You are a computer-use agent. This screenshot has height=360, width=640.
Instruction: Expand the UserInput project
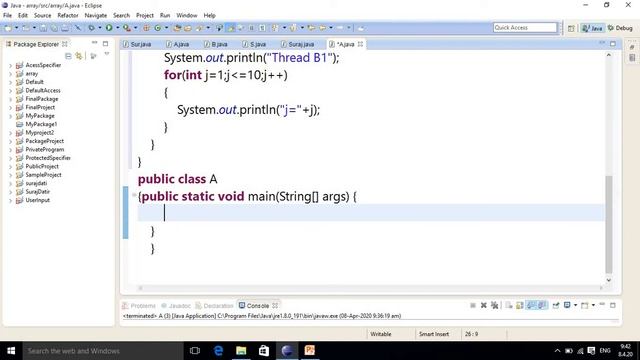10,200
